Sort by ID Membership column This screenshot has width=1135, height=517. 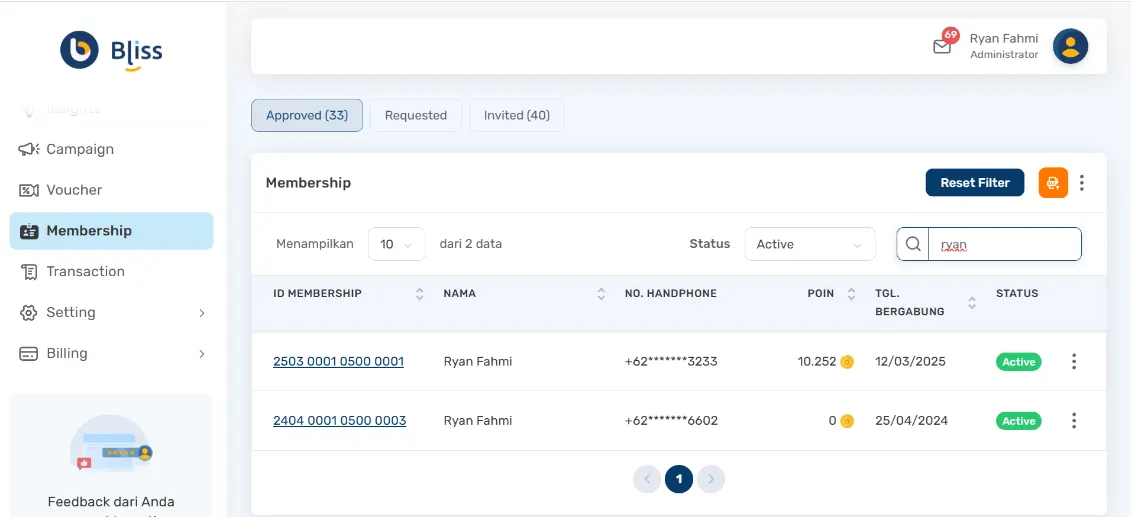(419, 294)
